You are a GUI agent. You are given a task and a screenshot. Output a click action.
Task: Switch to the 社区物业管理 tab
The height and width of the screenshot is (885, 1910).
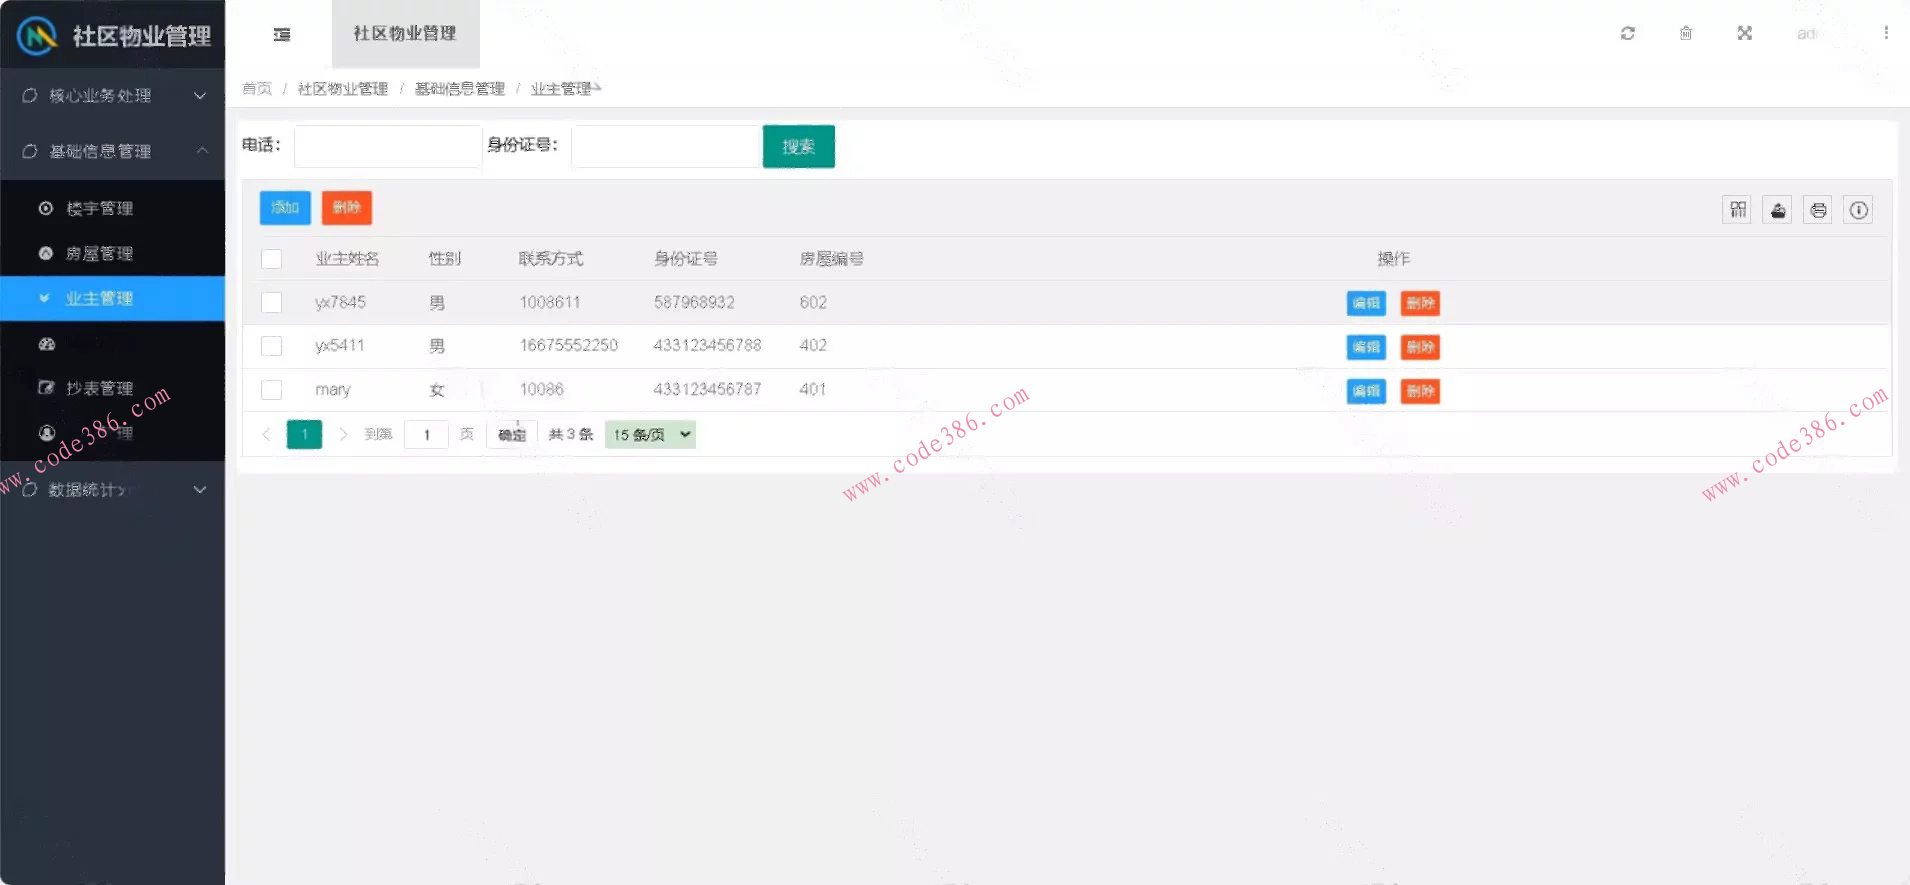tap(405, 34)
